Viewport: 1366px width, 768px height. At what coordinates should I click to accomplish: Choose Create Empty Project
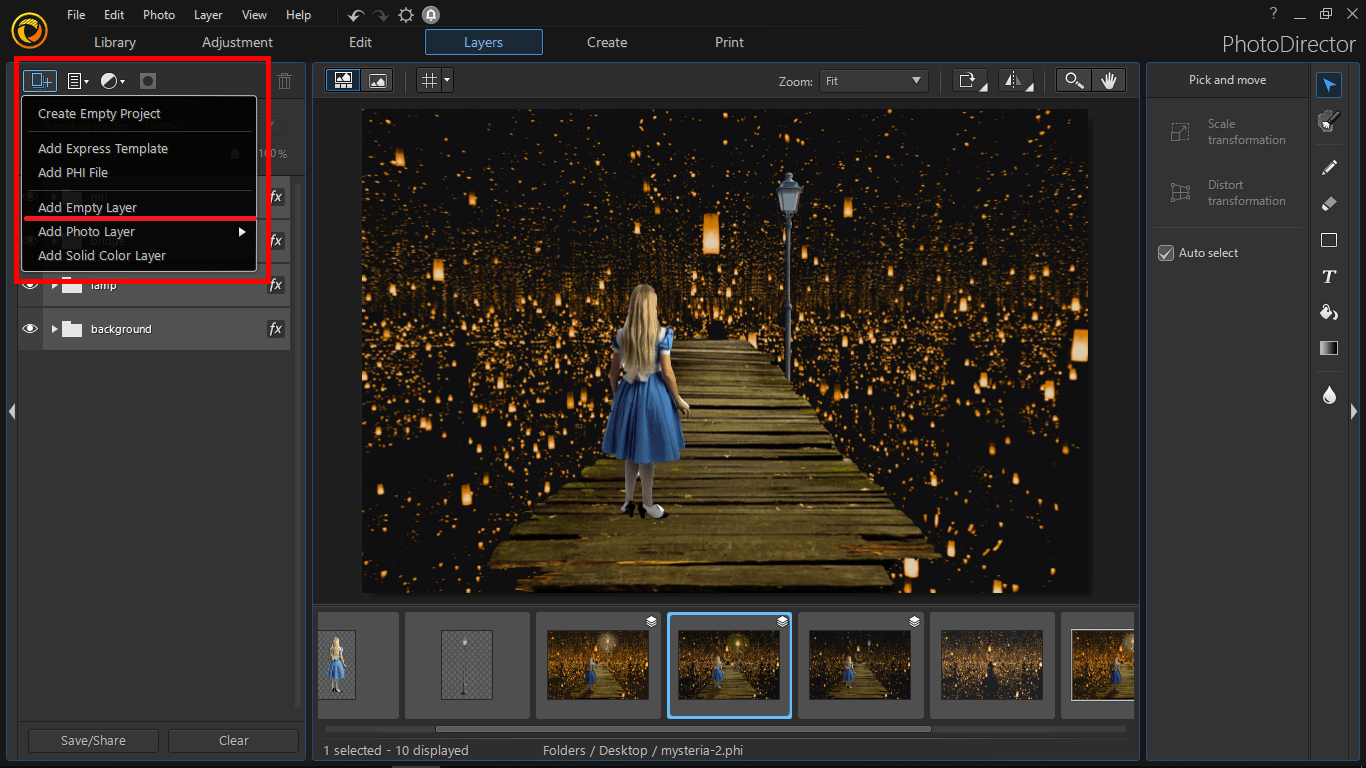tap(99, 114)
